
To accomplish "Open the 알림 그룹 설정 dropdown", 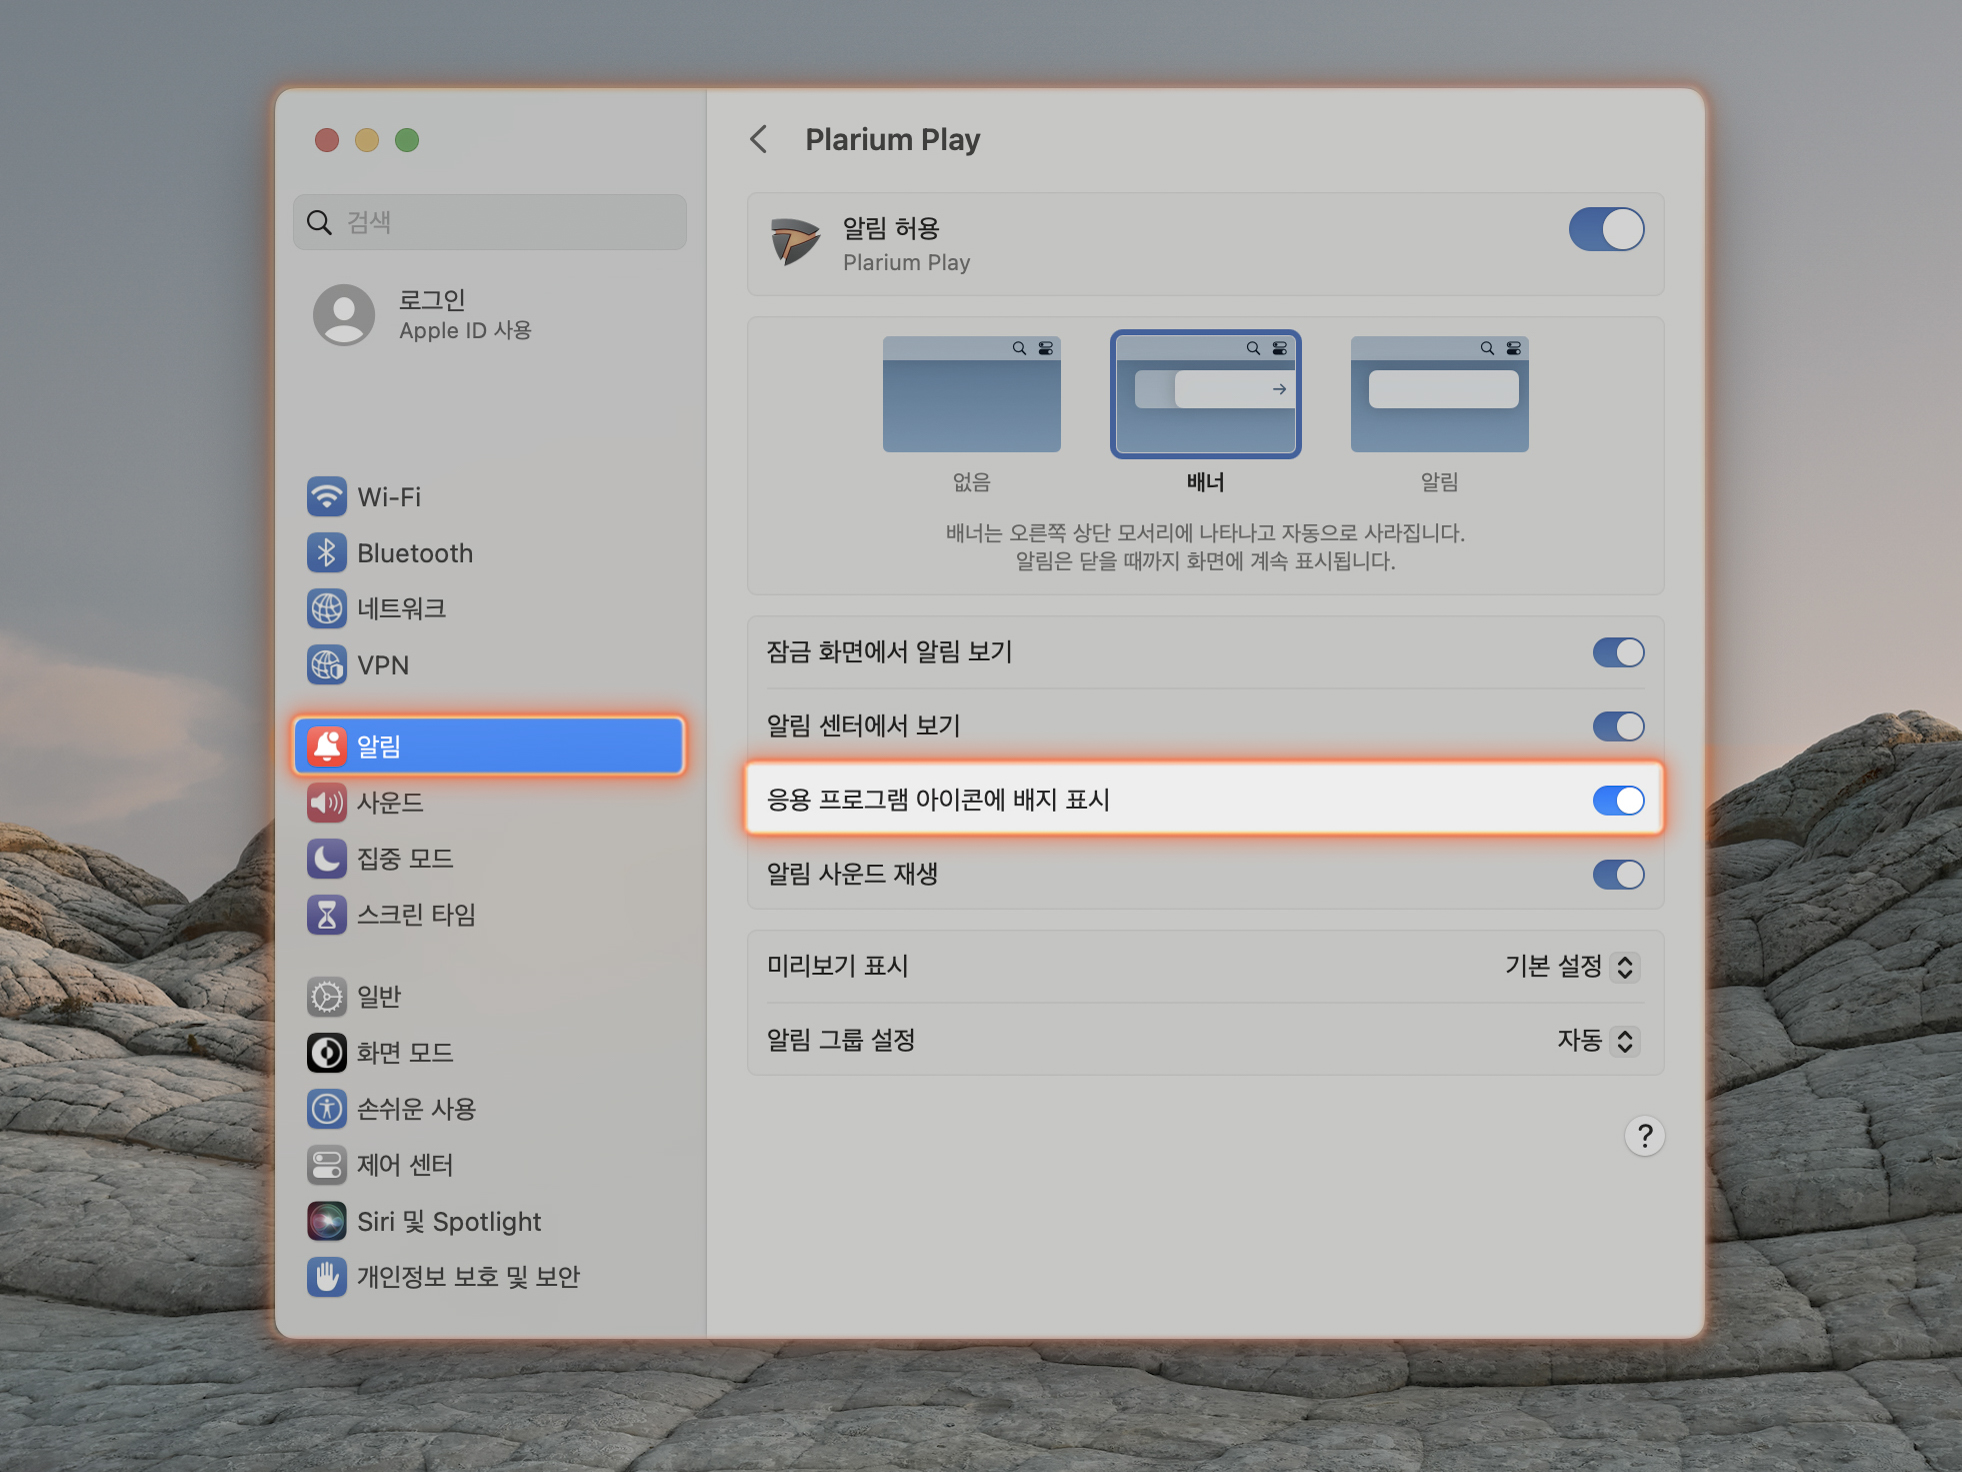I will [x=1597, y=1041].
